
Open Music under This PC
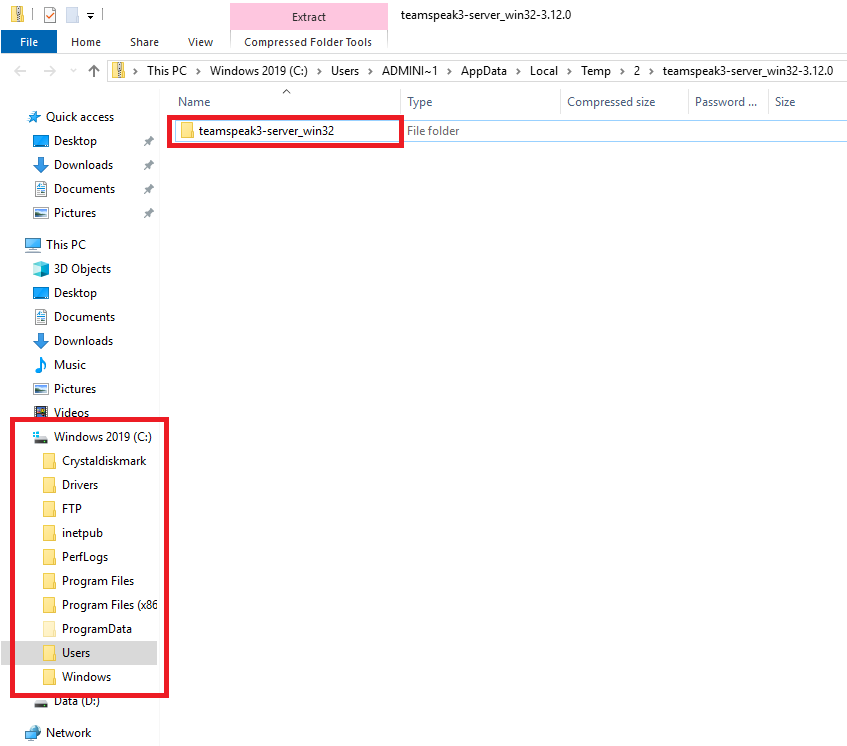(x=70, y=365)
